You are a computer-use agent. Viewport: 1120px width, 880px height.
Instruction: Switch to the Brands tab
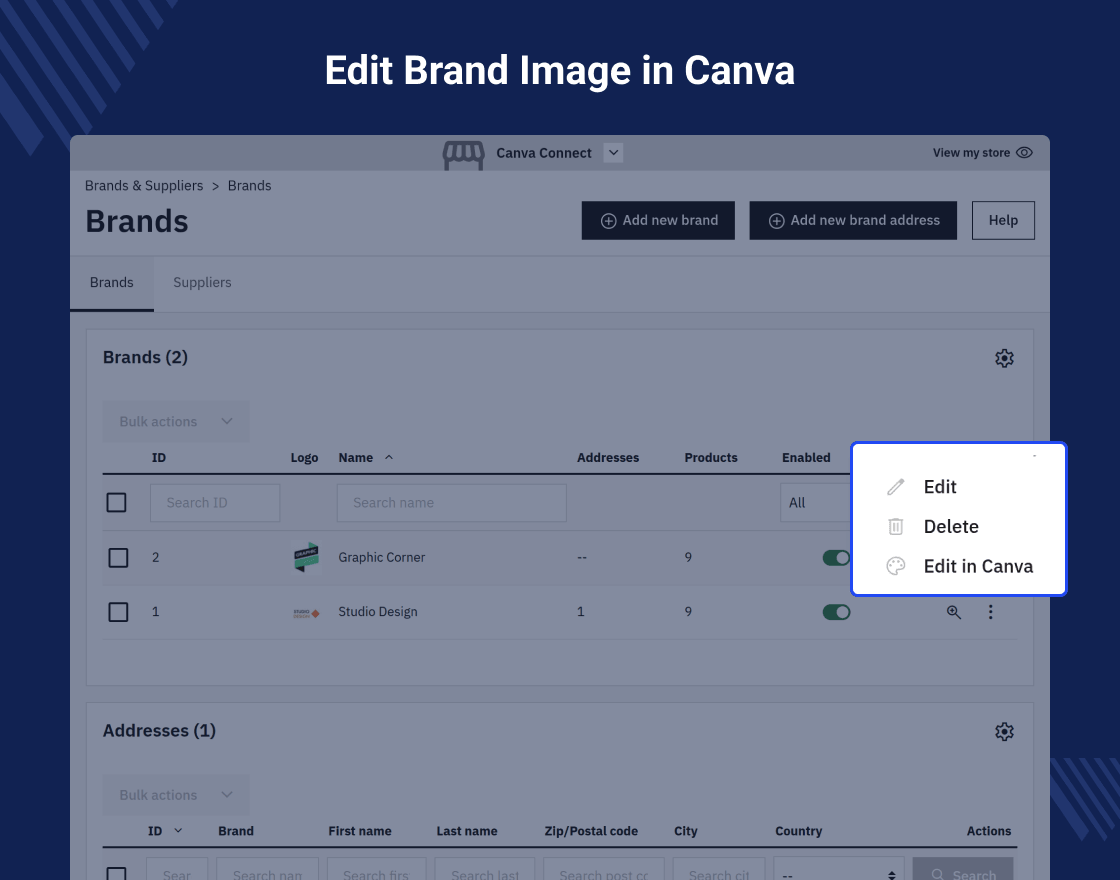tap(111, 283)
